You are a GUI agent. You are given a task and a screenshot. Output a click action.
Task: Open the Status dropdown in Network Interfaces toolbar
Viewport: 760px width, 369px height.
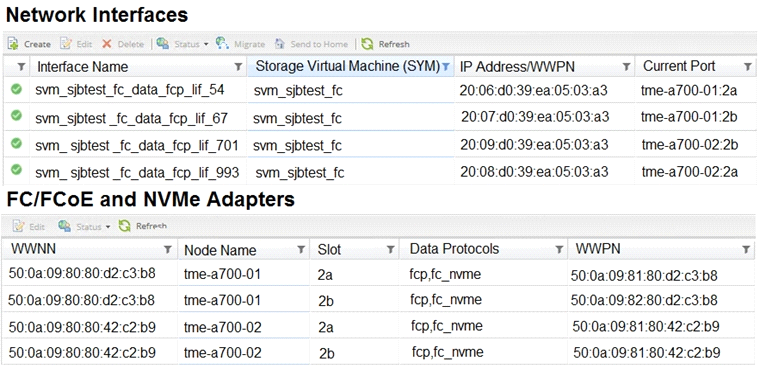click(x=182, y=44)
